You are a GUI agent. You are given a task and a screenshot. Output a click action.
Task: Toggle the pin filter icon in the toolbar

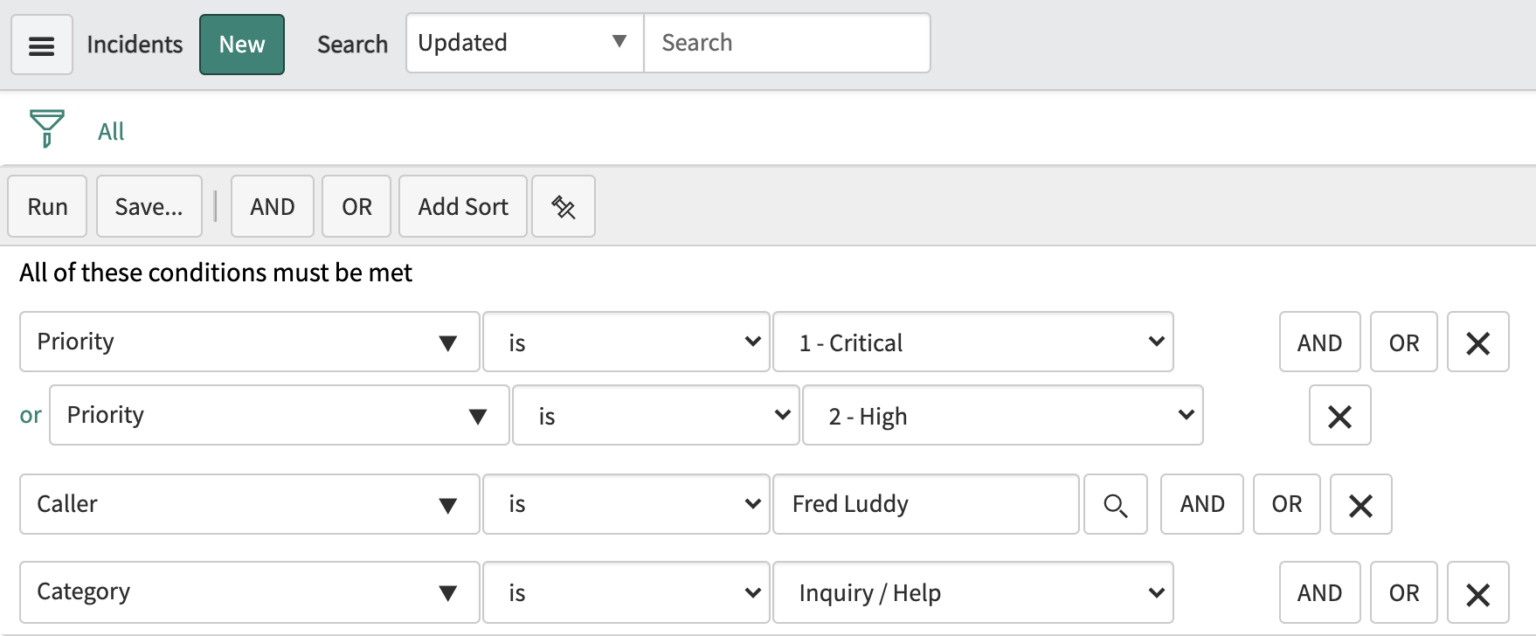point(563,206)
